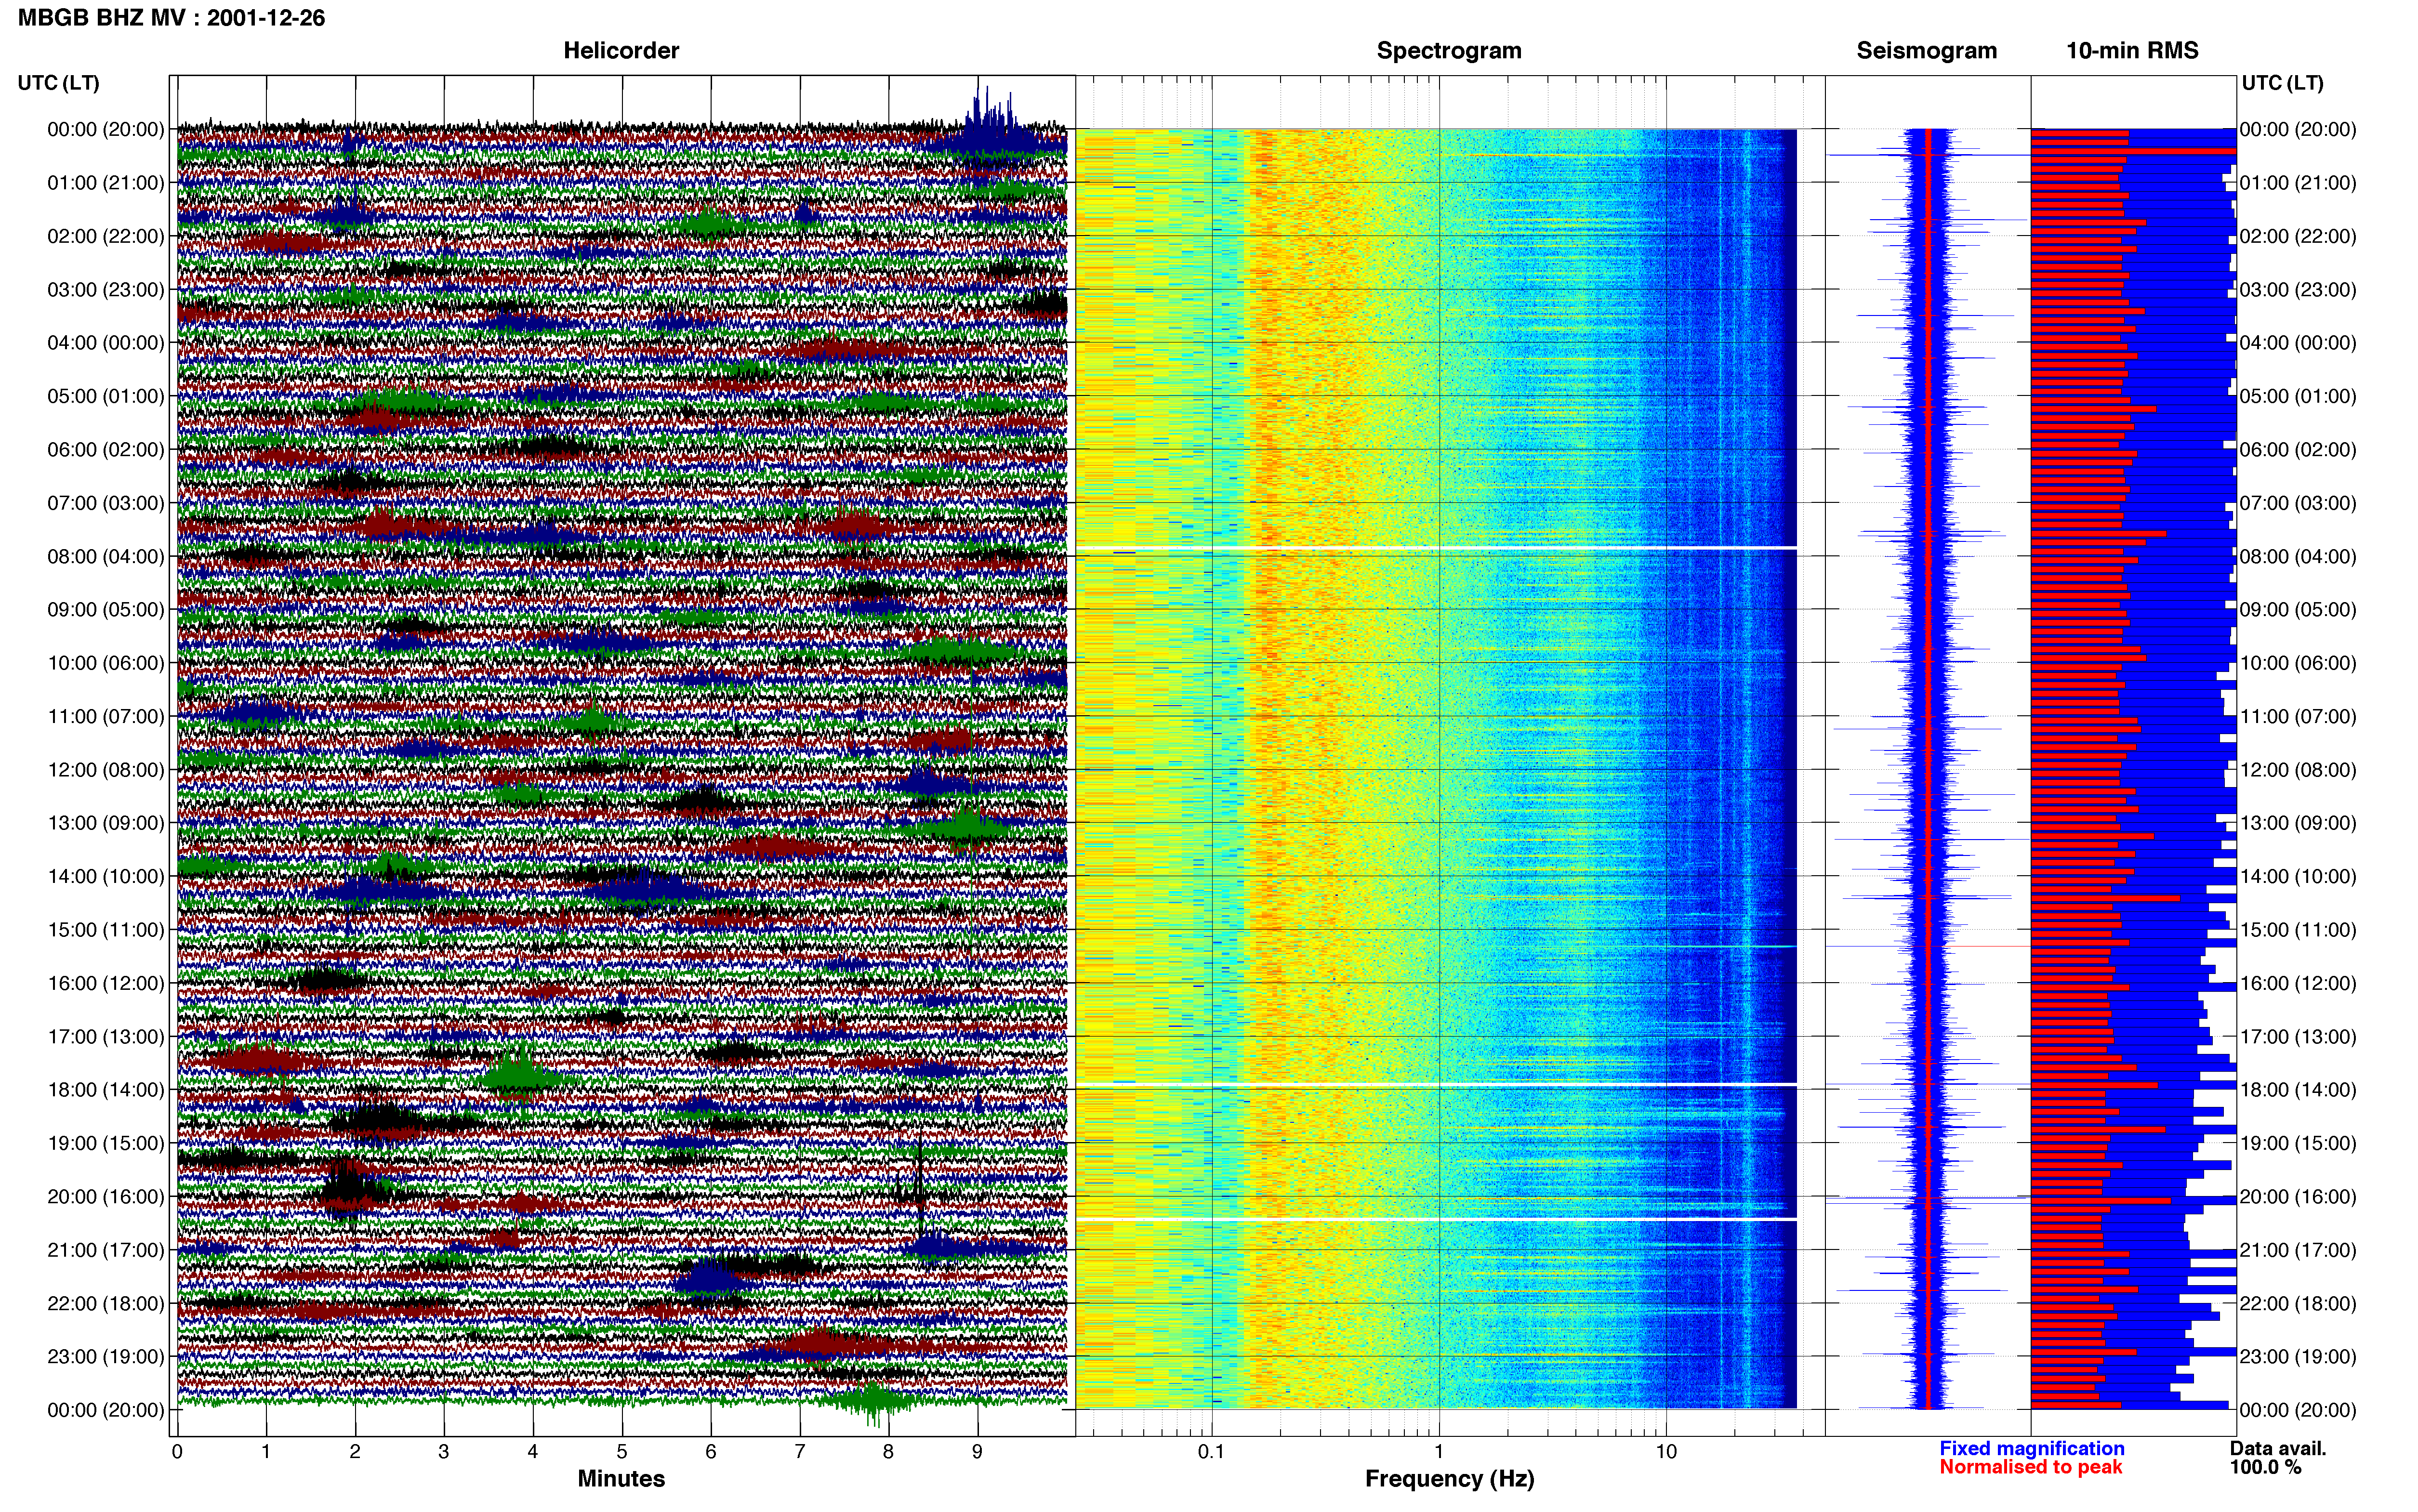
Task: Click left time label '09:00 (05:00)'
Action: click(x=105, y=610)
